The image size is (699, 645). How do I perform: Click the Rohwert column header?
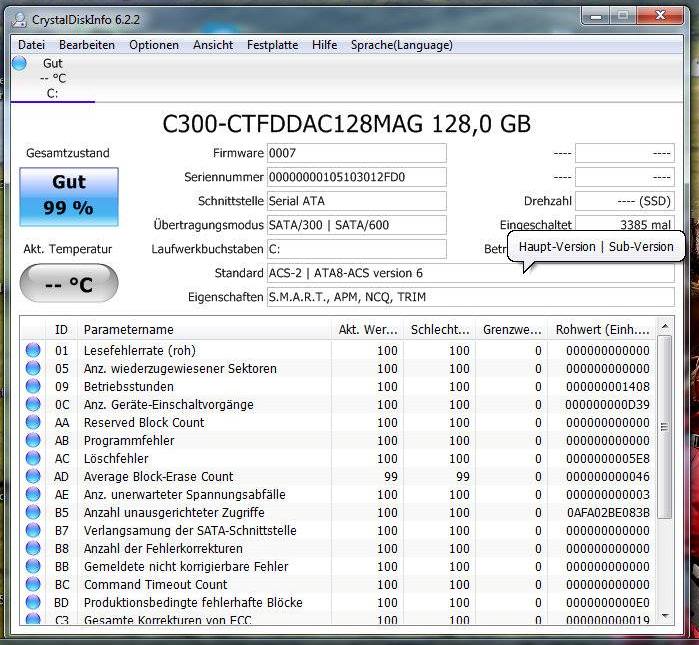coord(602,329)
